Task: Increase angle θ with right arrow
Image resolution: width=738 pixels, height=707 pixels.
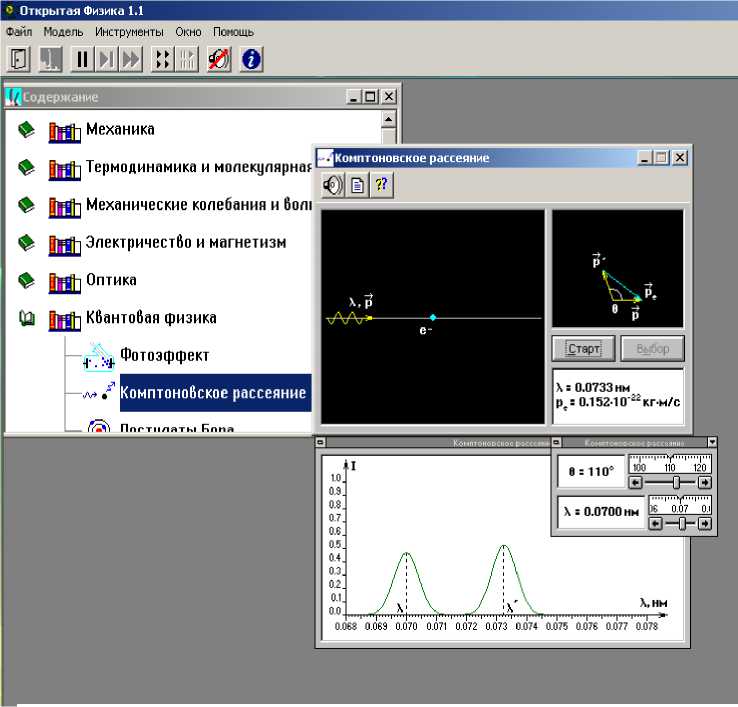Action: [x=705, y=482]
